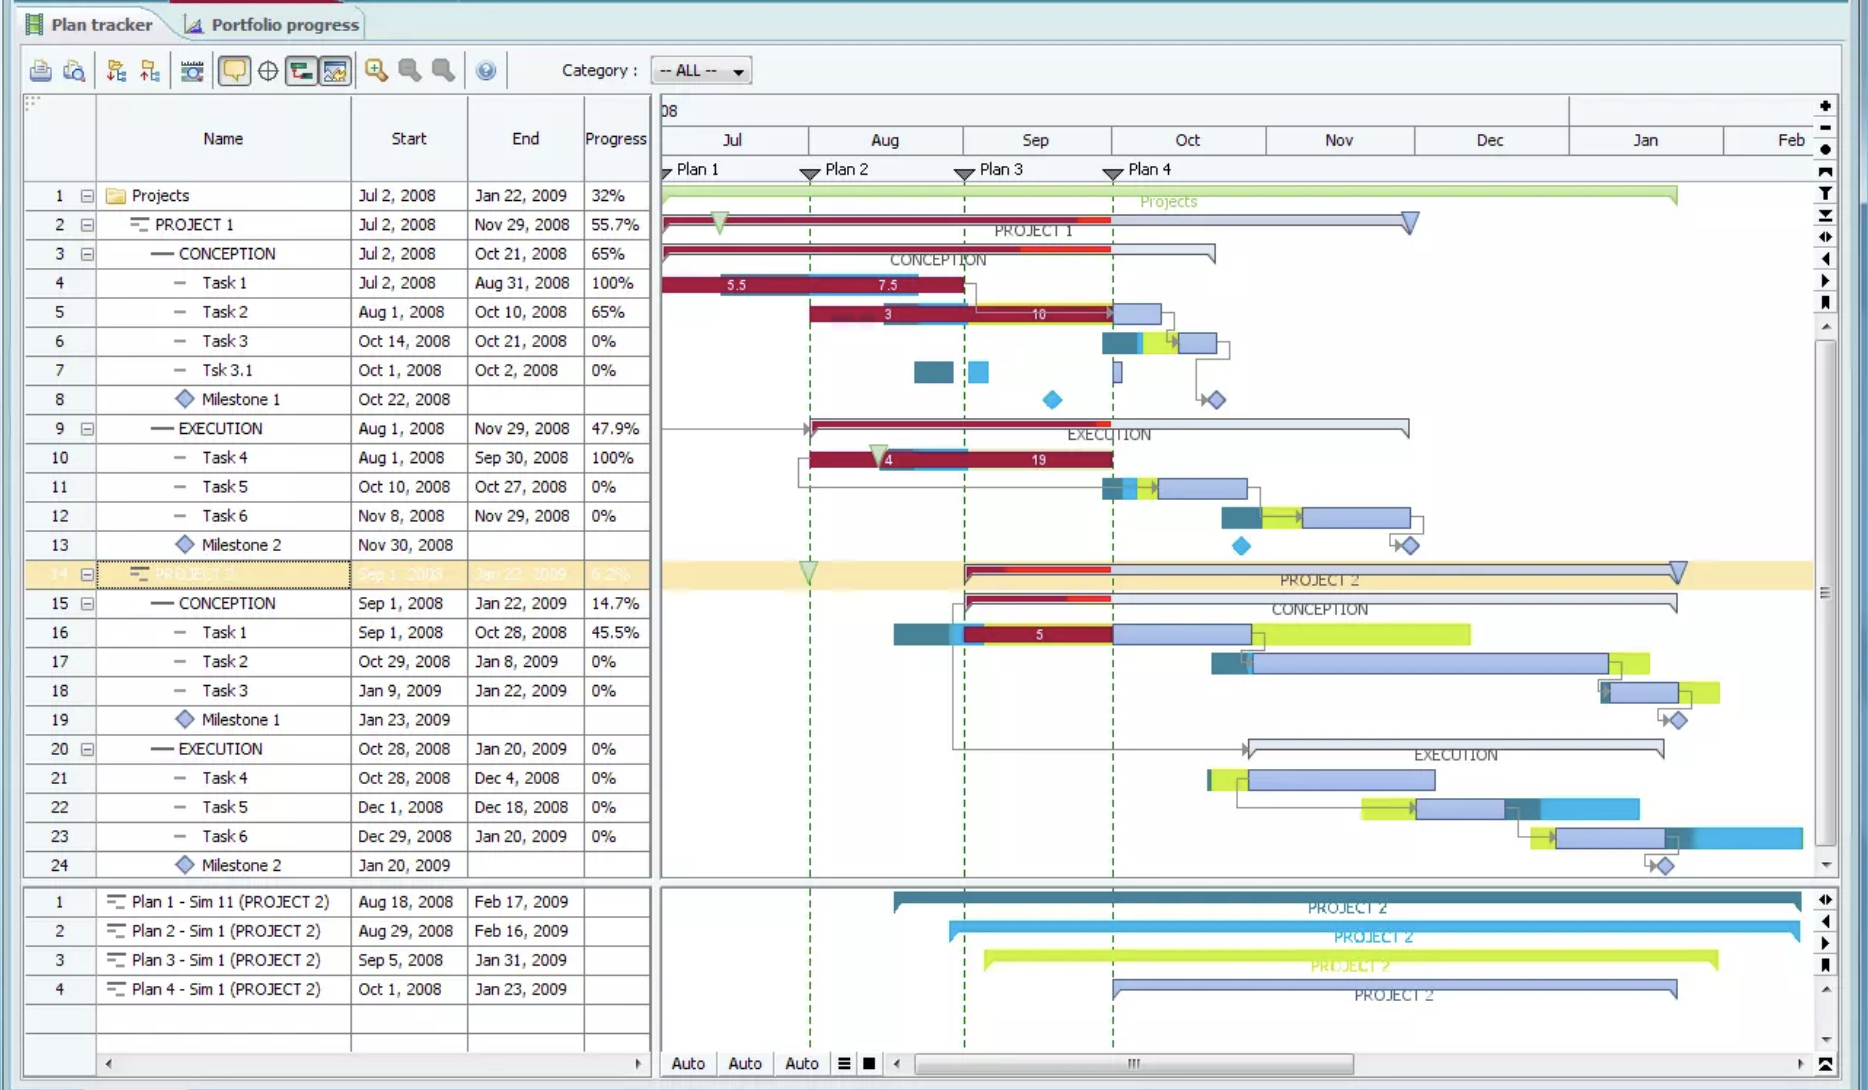Click the top flag icon beside the timeline
The image size is (1868, 1090).
click(x=1825, y=172)
